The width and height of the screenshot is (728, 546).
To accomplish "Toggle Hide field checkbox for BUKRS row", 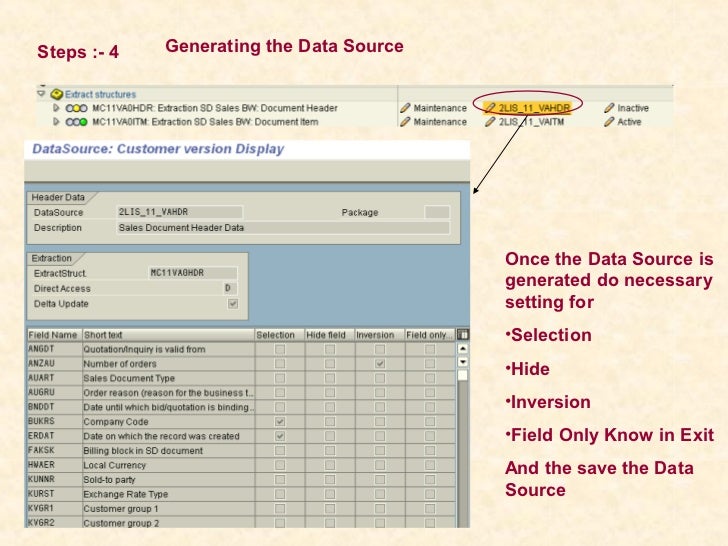I will tap(330, 422).
